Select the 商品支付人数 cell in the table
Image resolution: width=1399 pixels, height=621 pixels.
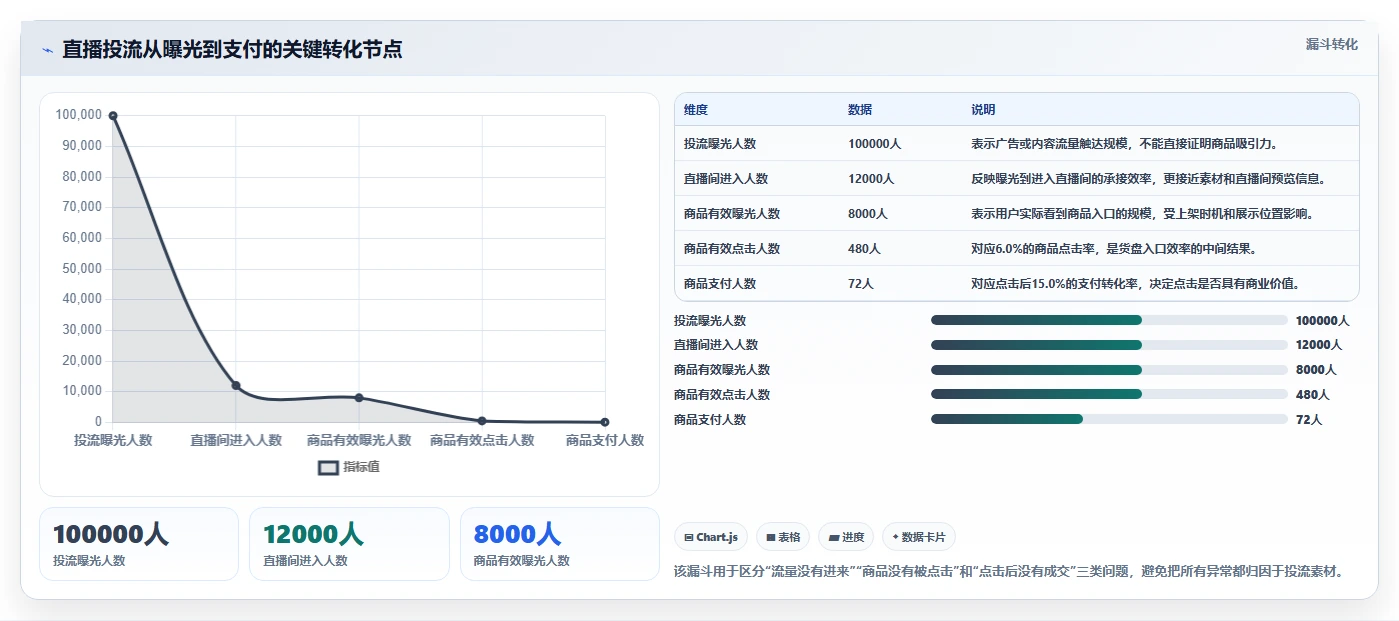tap(720, 284)
